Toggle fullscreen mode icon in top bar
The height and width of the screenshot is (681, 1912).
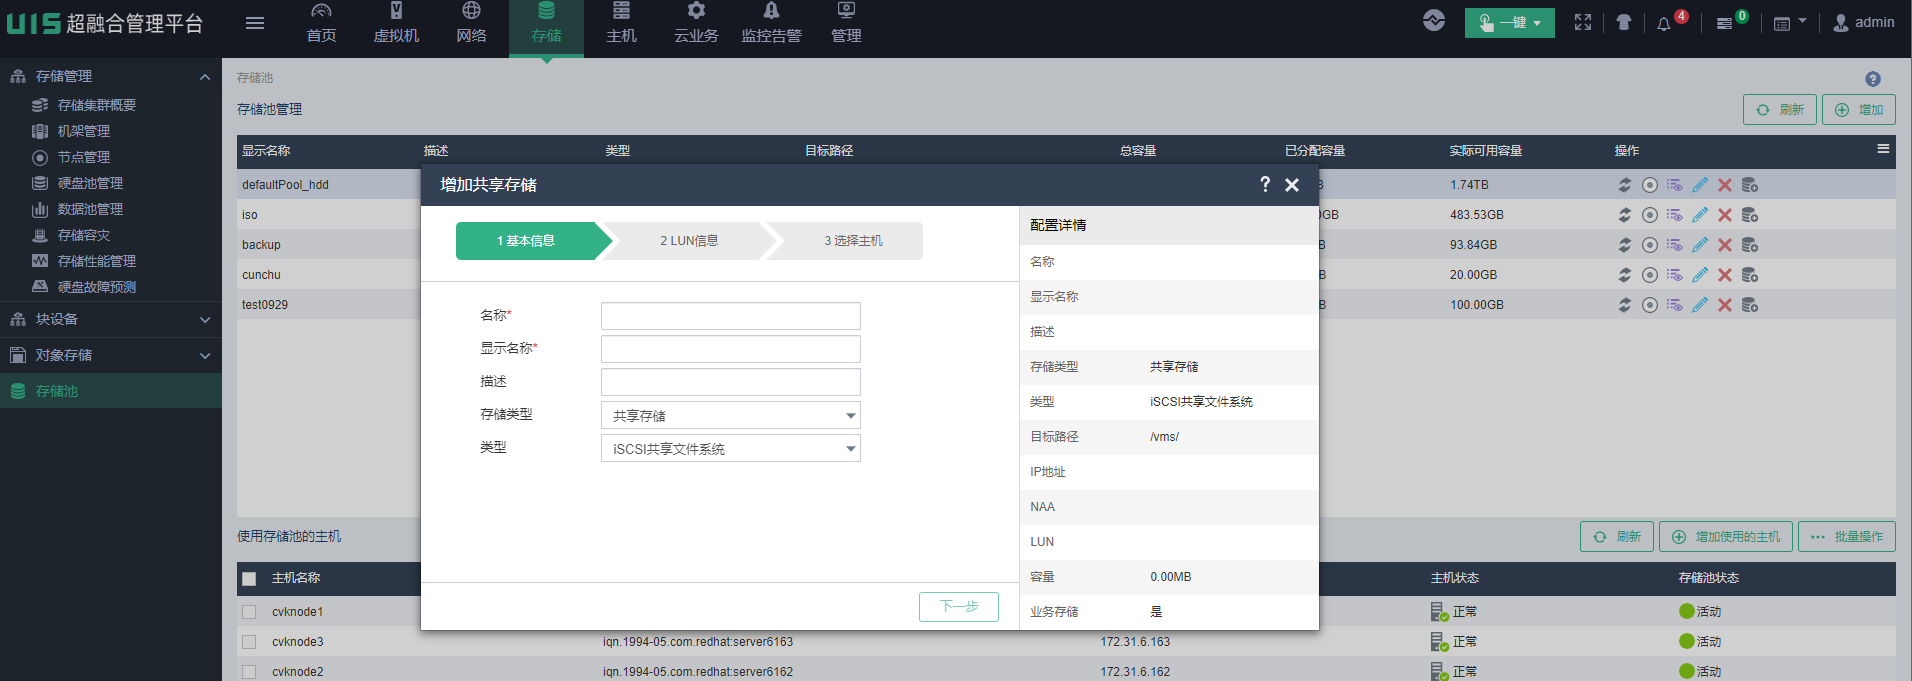[x=1583, y=22]
